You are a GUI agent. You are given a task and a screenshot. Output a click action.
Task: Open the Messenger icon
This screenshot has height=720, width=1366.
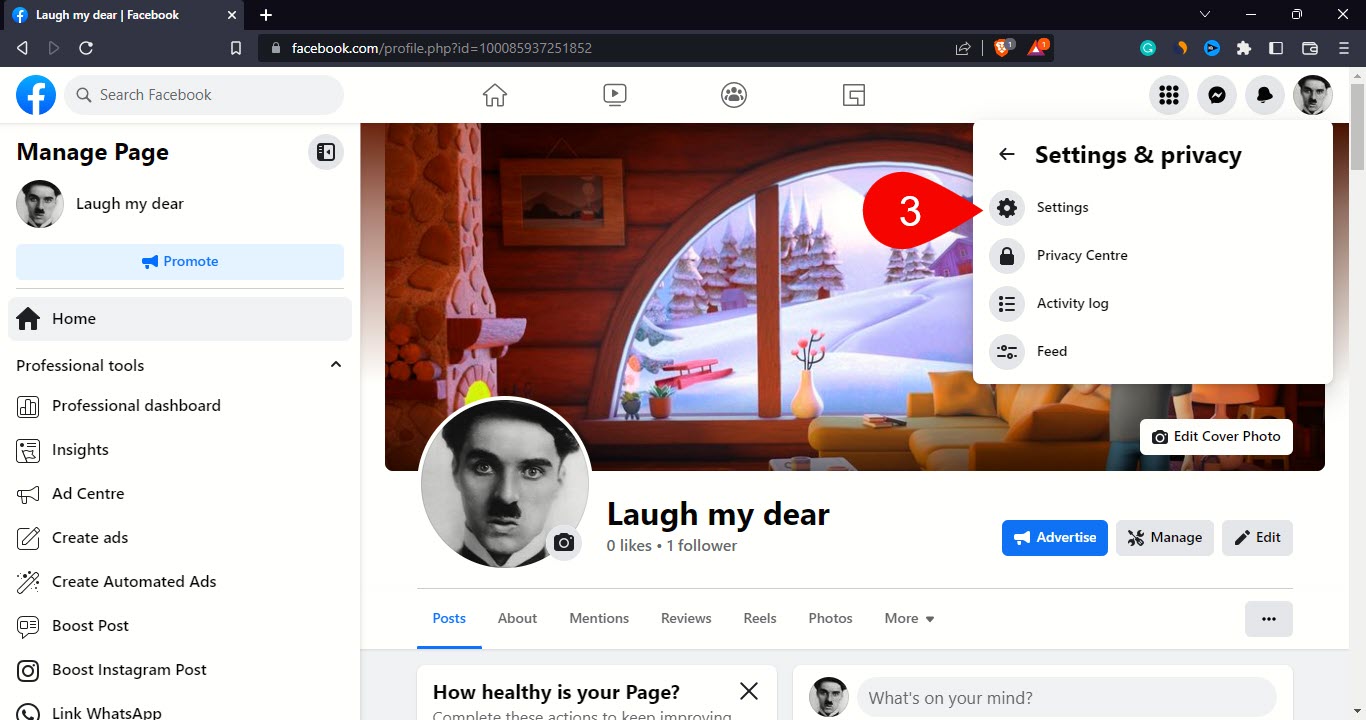[1216, 94]
